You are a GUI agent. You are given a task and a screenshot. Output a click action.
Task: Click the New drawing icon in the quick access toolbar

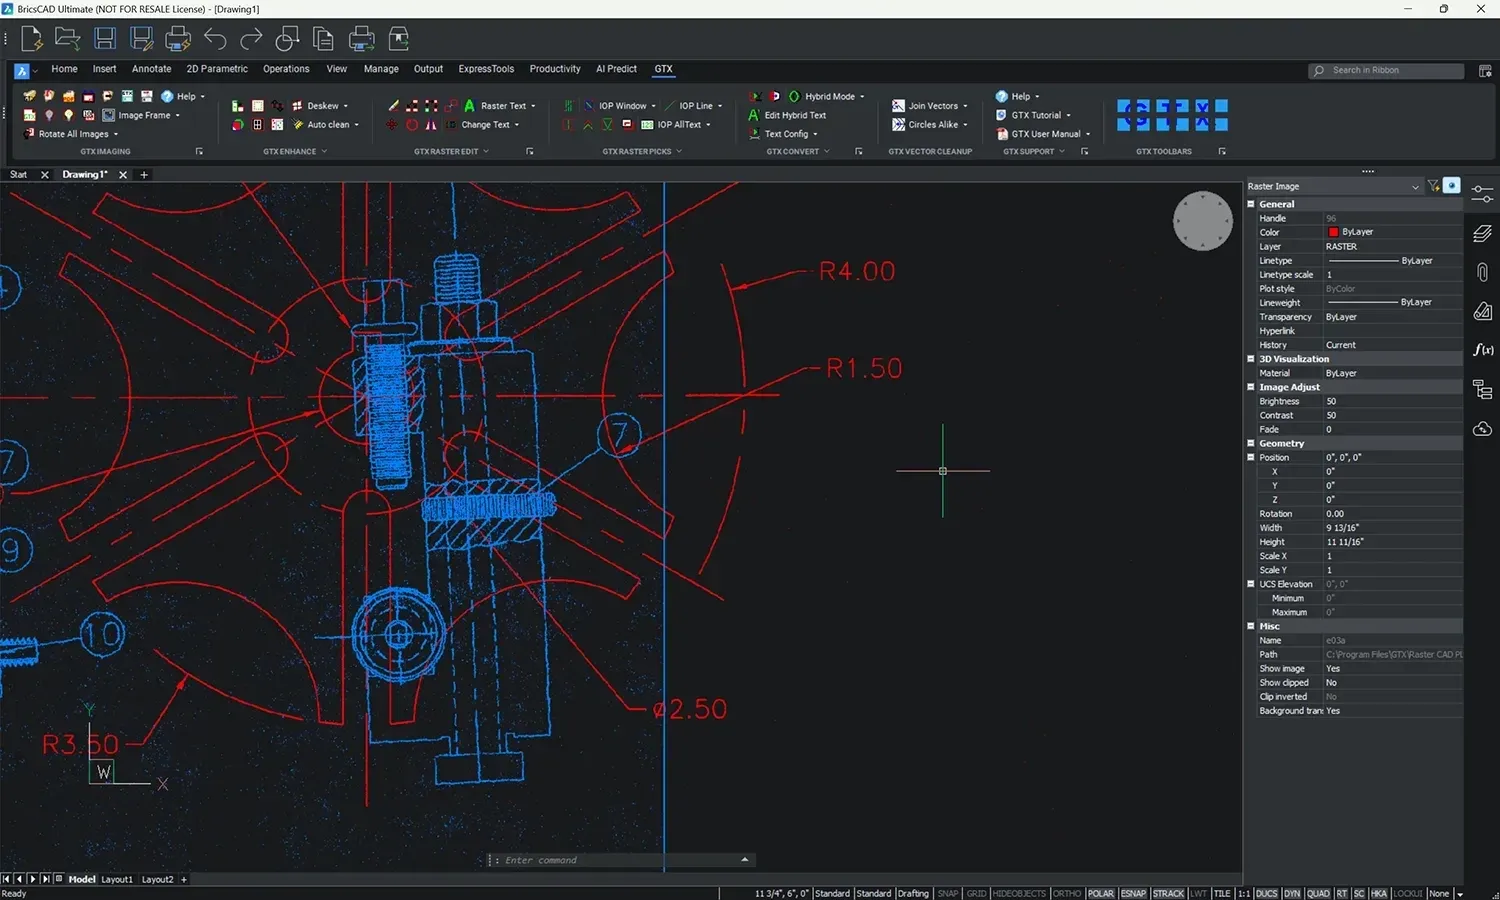32,39
